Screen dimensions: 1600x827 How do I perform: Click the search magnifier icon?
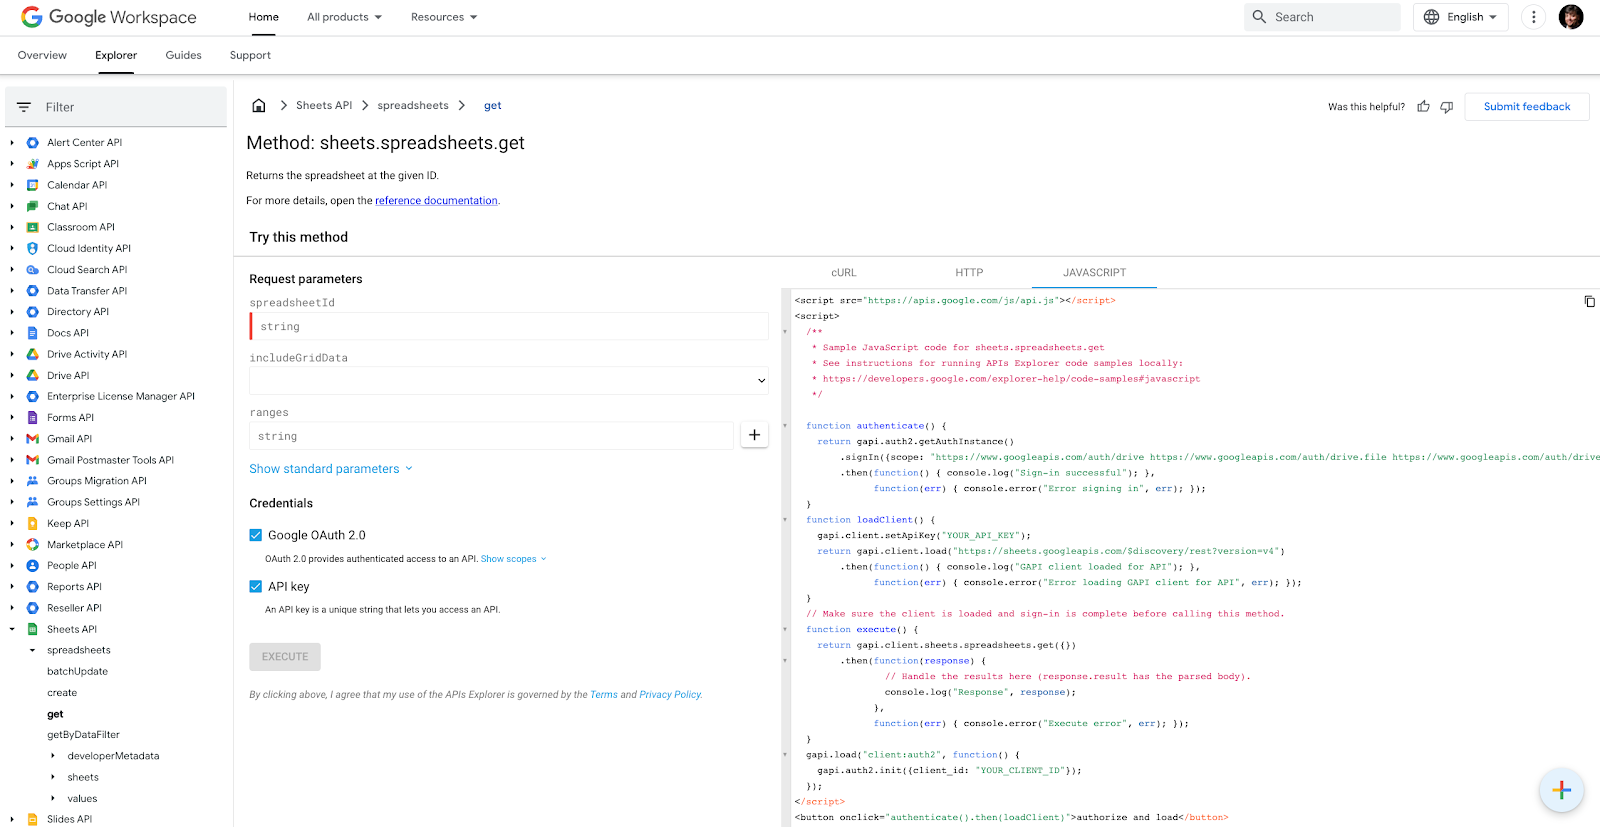coord(1259,17)
